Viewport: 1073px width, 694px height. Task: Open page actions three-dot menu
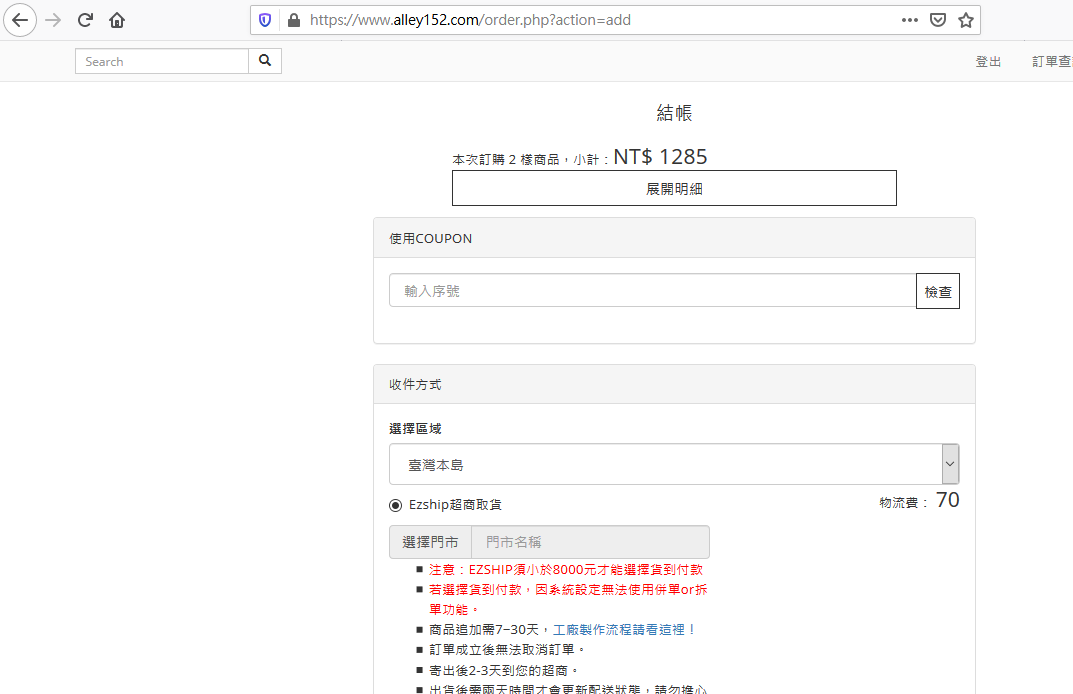pos(909,20)
